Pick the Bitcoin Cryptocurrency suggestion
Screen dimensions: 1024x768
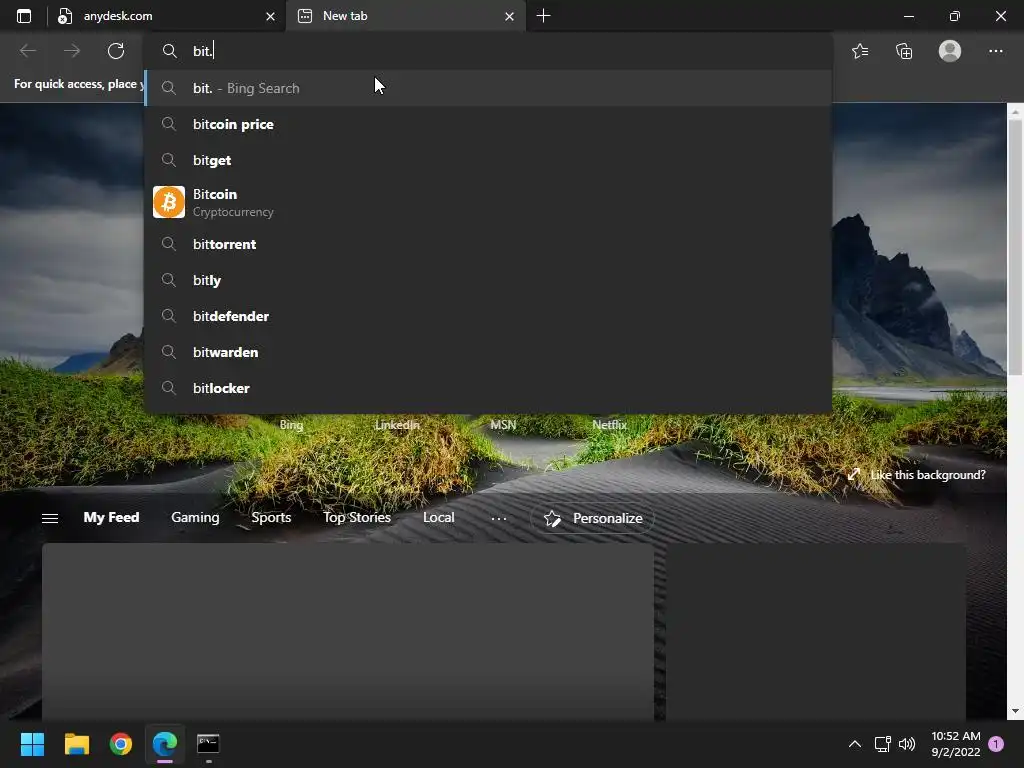[x=488, y=202]
